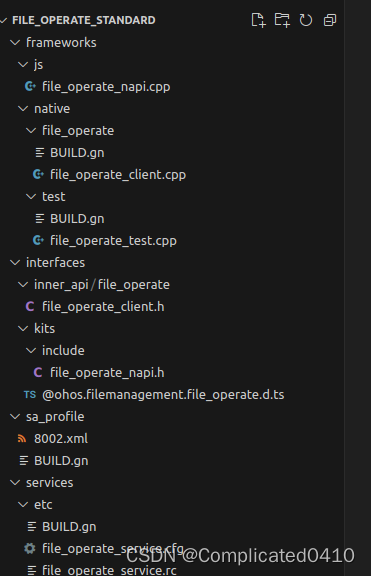Collapse the frameworks folder chevron
This screenshot has height=576, width=371.
tap(15, 43)
